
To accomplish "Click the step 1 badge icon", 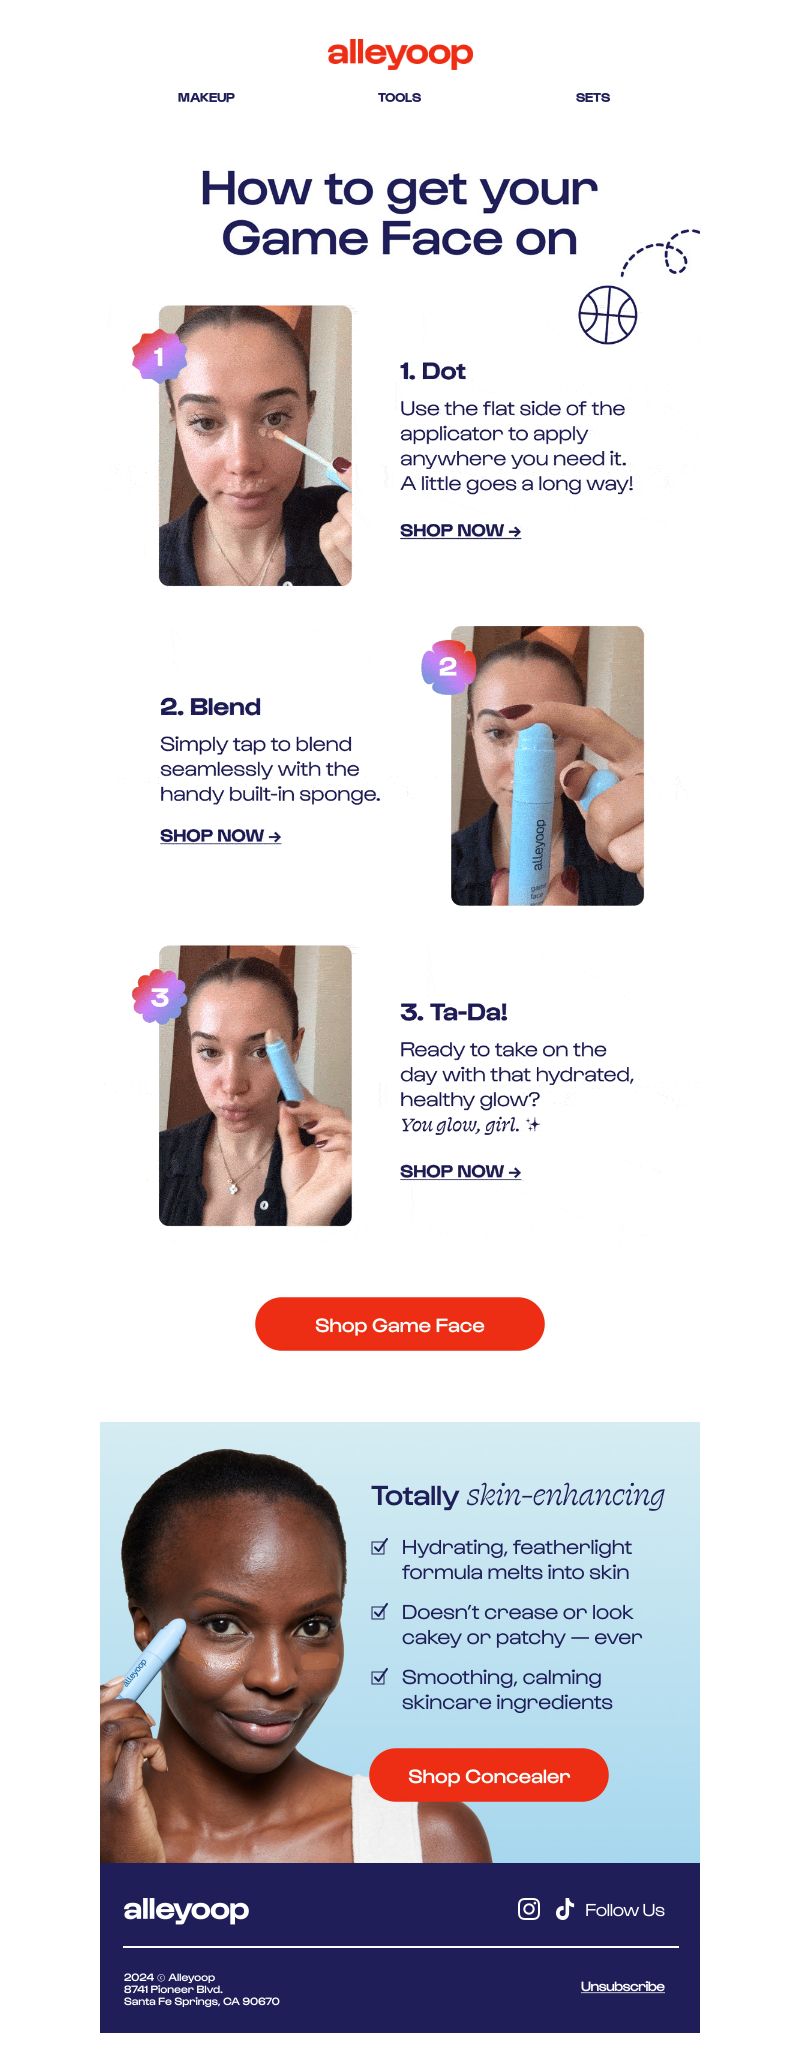I will [x=159, y=356].
